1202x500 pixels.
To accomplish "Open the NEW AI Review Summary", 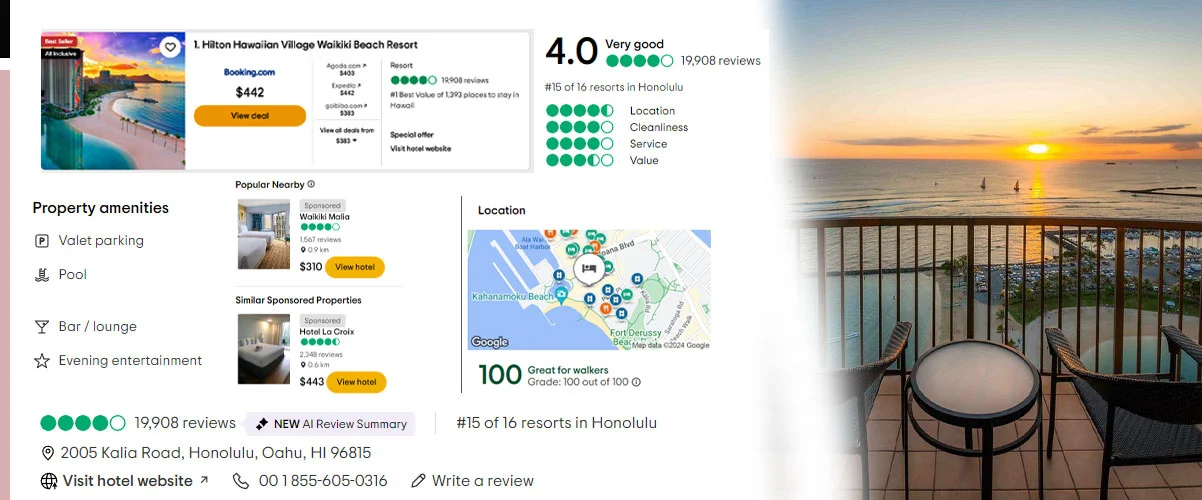I will pos(330,424).
